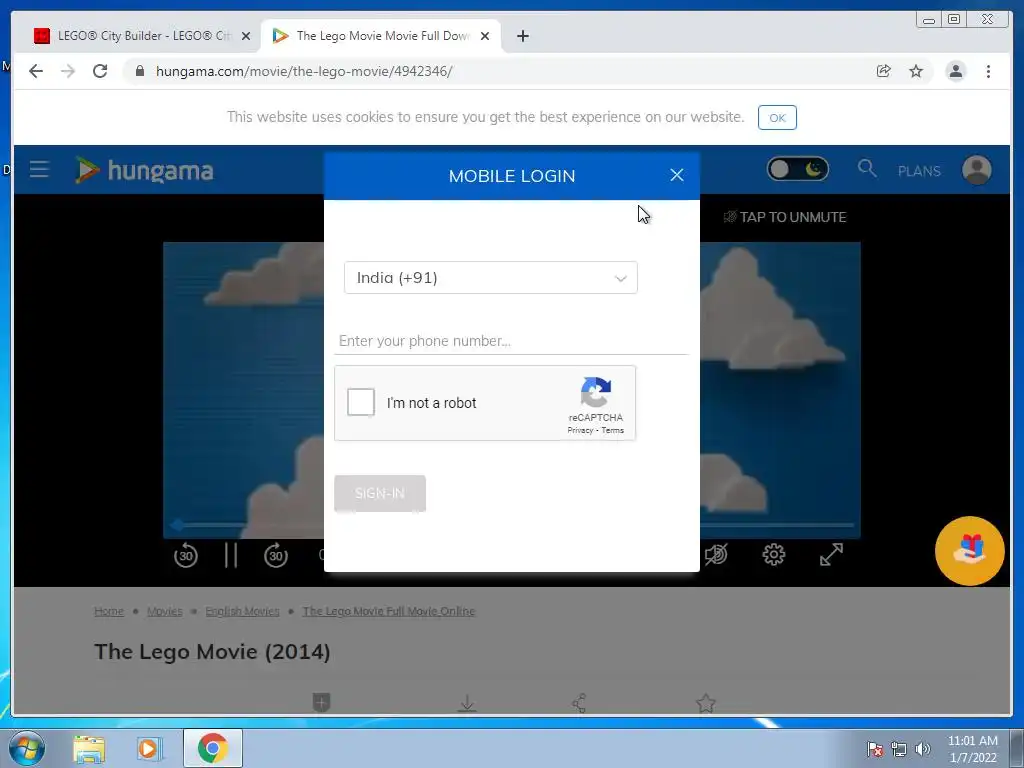
Task: Enter fullscreen video mode
Action: [831, 554]
